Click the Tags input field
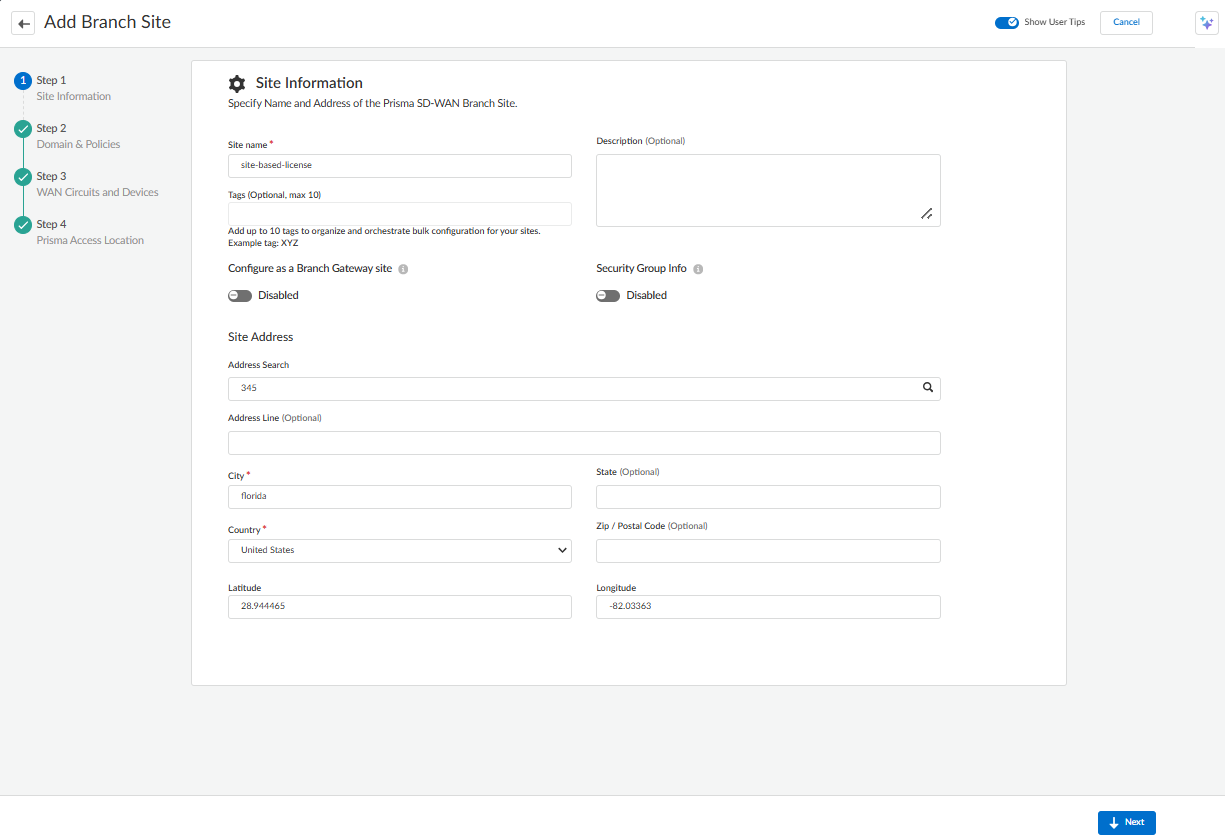This screenshot has width=1225, height=838. tap(399, 214)
